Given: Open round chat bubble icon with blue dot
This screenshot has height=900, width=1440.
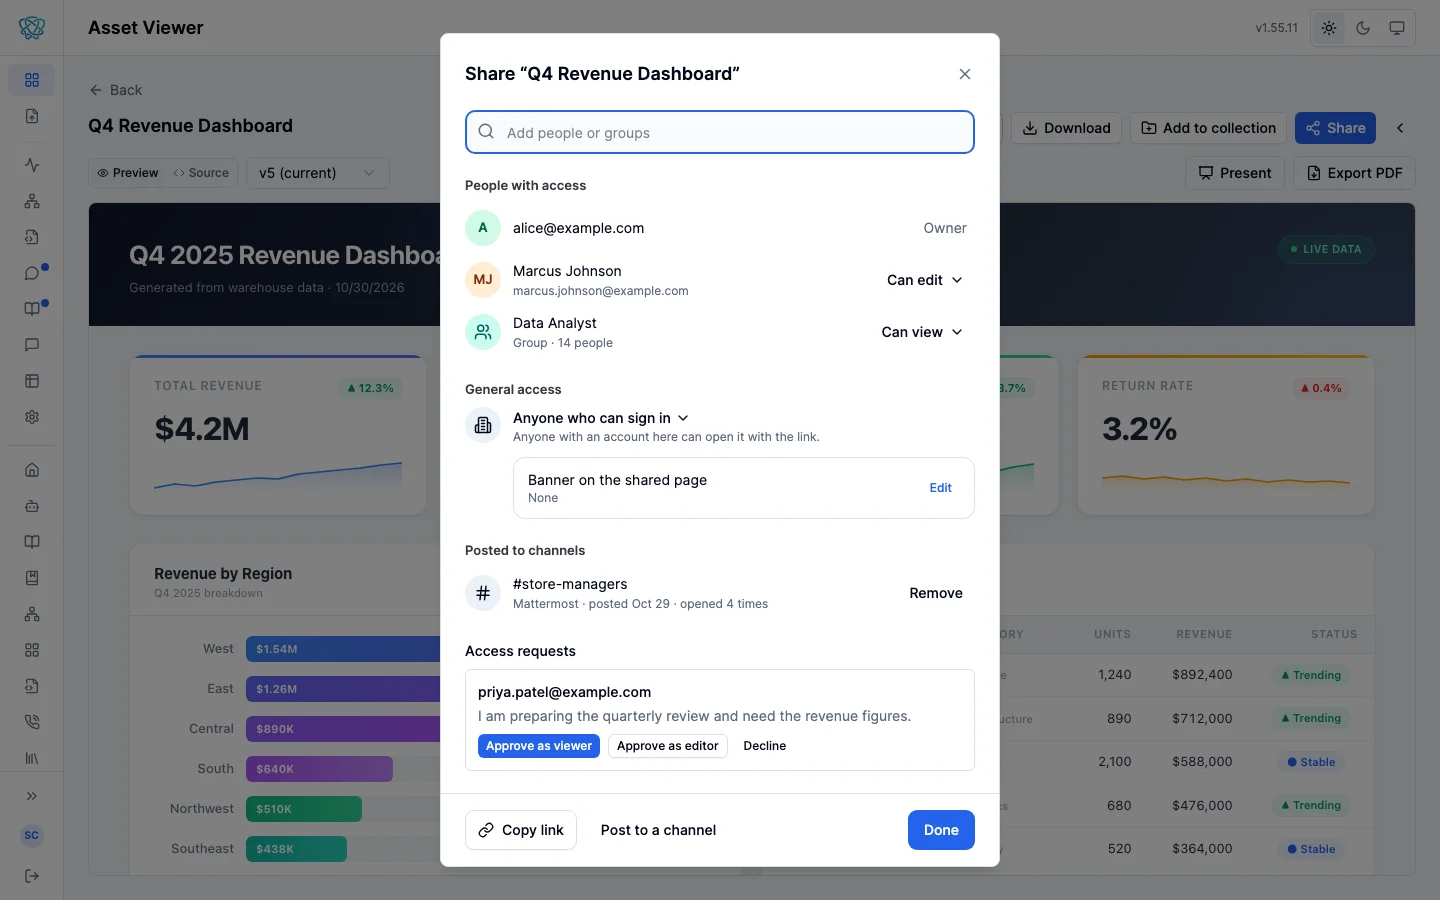Looking at the screenshot, I should coord(32,273).
